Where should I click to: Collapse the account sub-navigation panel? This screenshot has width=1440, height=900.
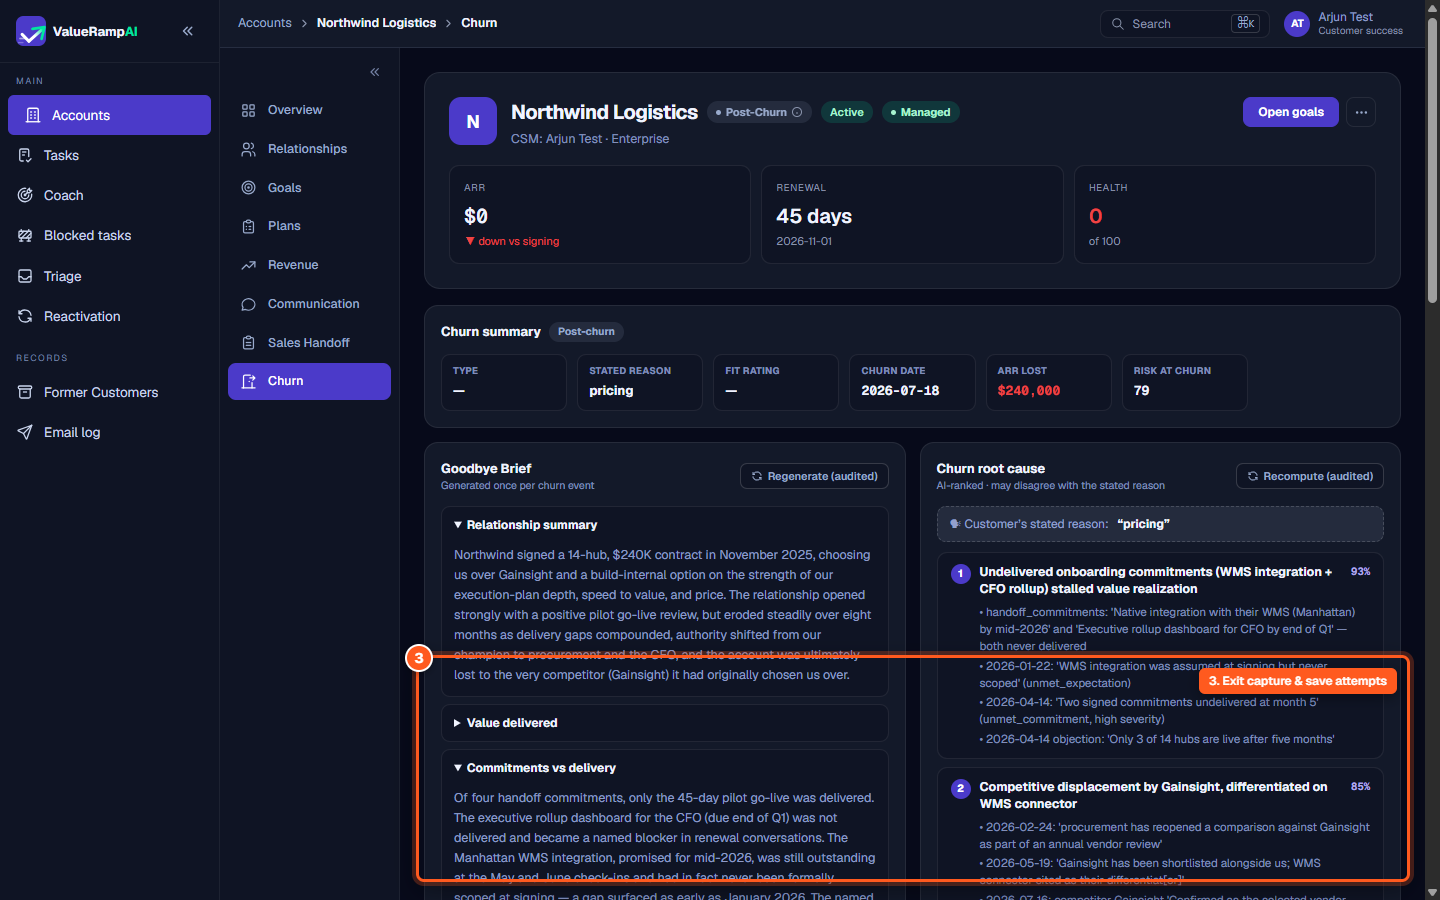[x=375, y=72]
